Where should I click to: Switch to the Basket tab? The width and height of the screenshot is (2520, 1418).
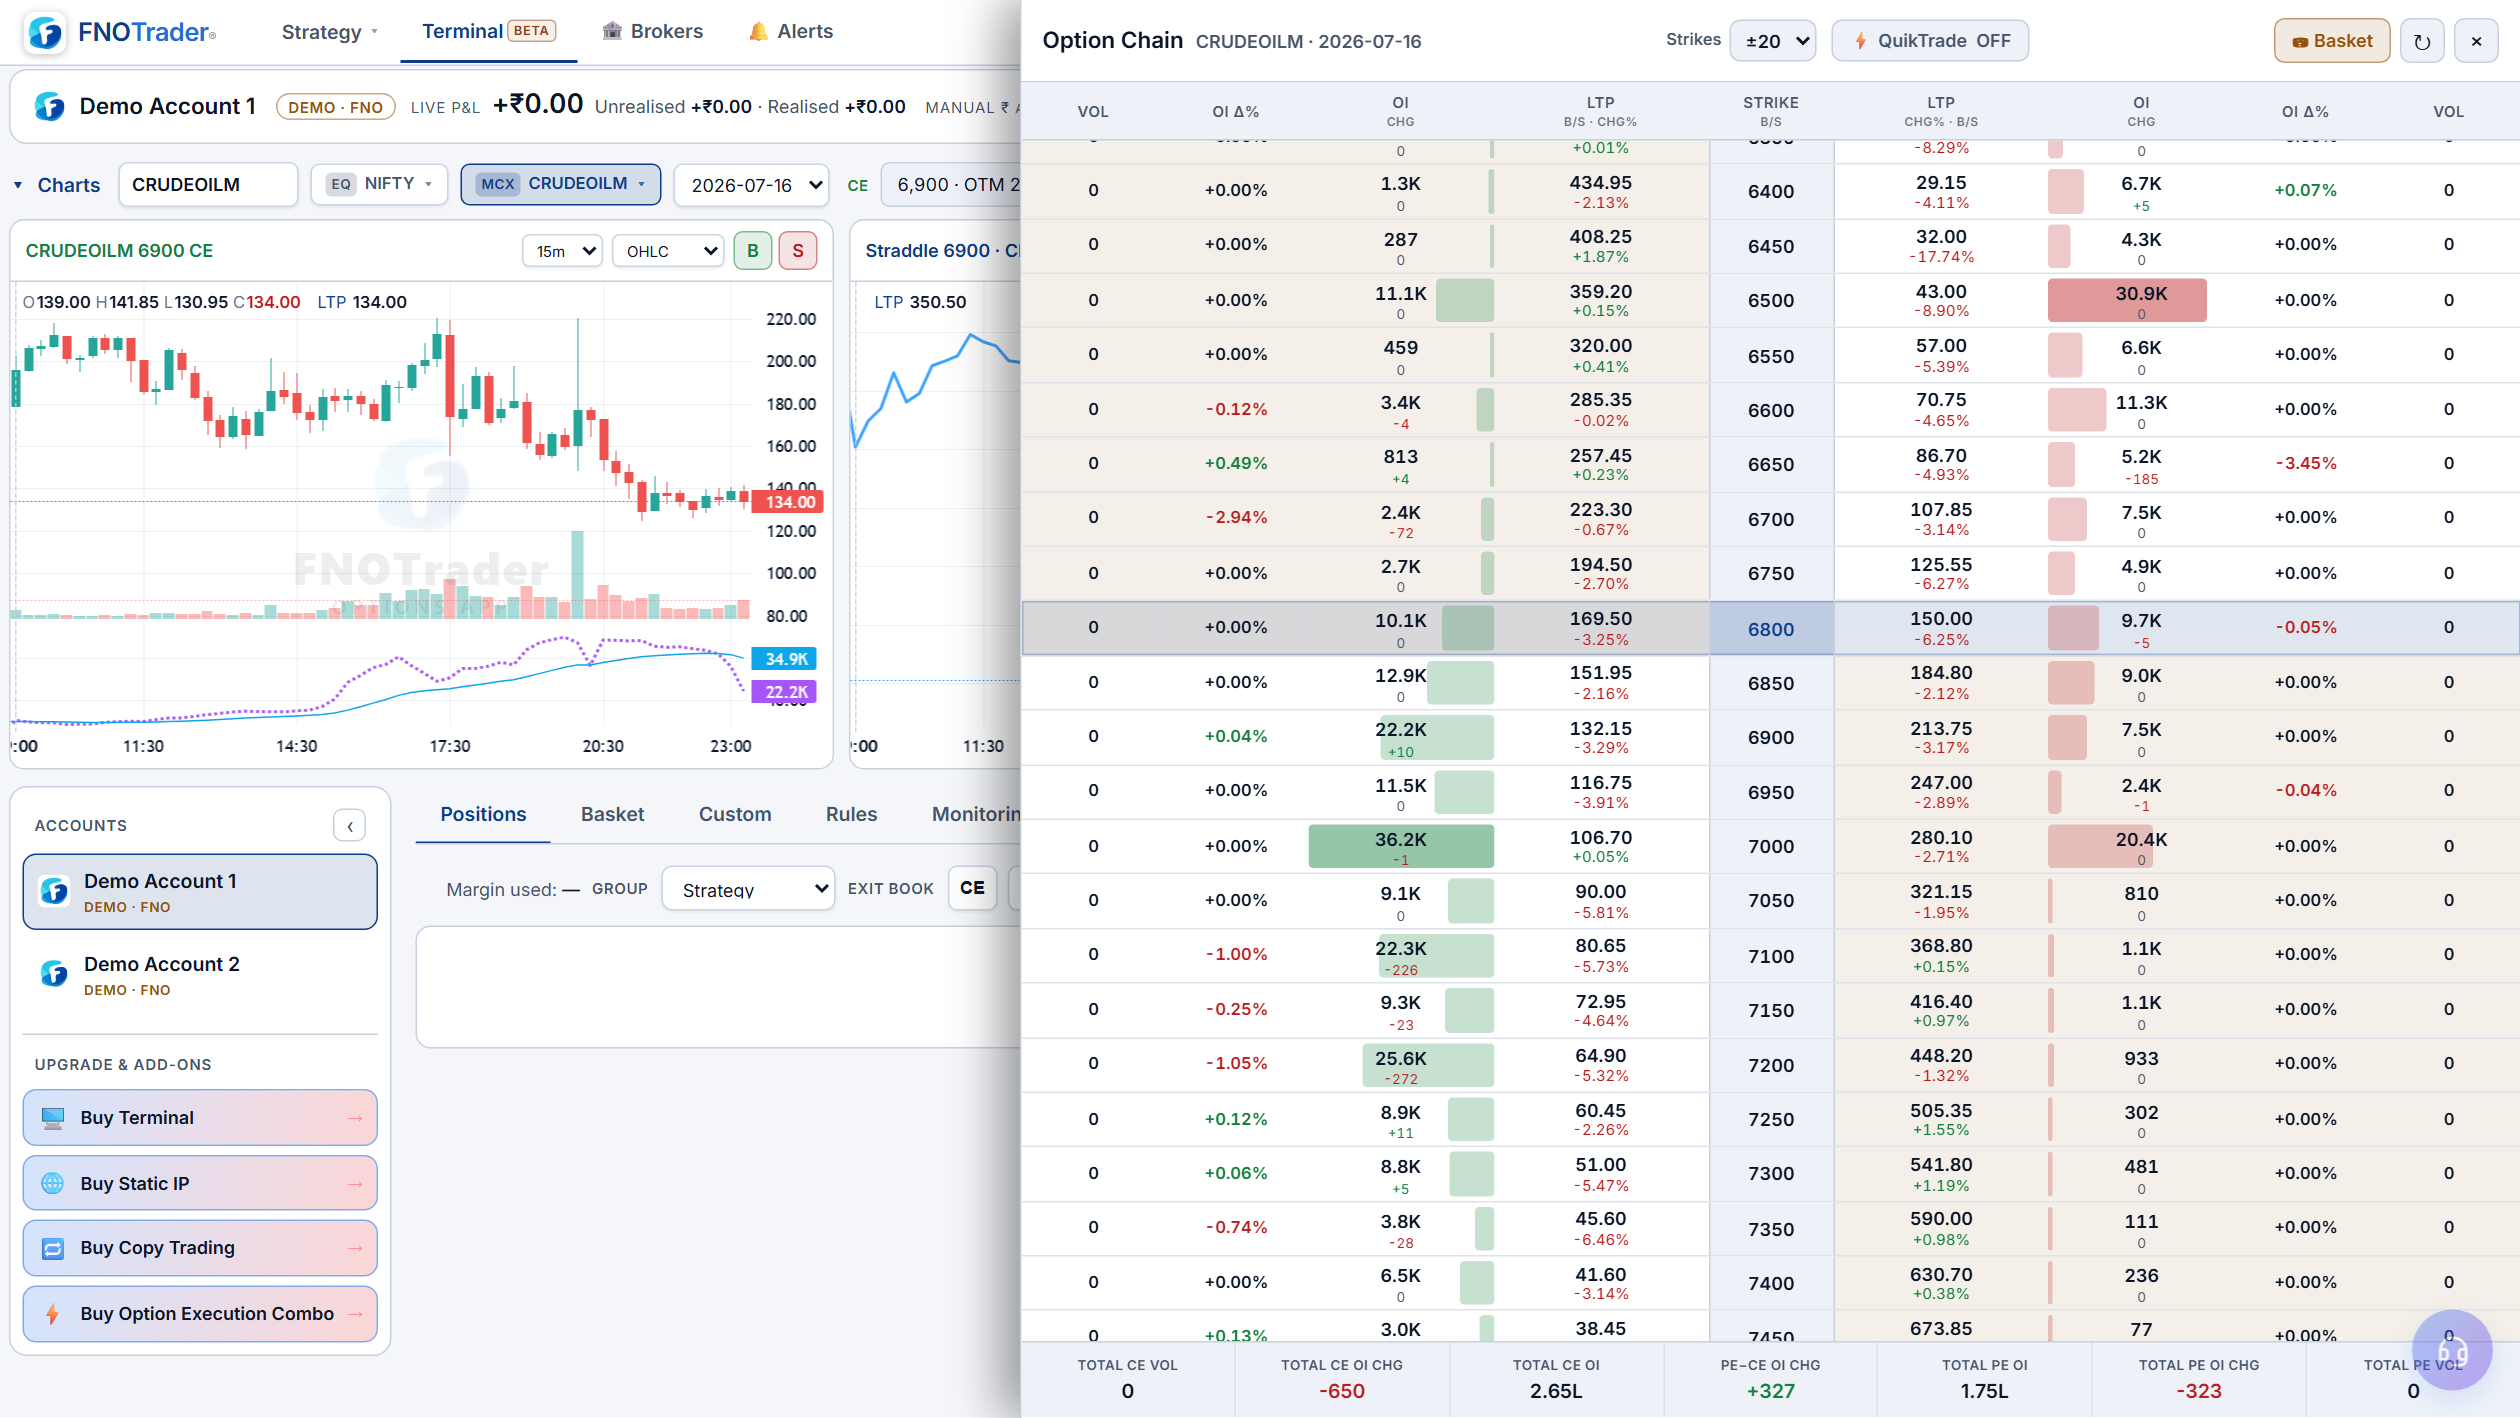click(x=612, y=814)
